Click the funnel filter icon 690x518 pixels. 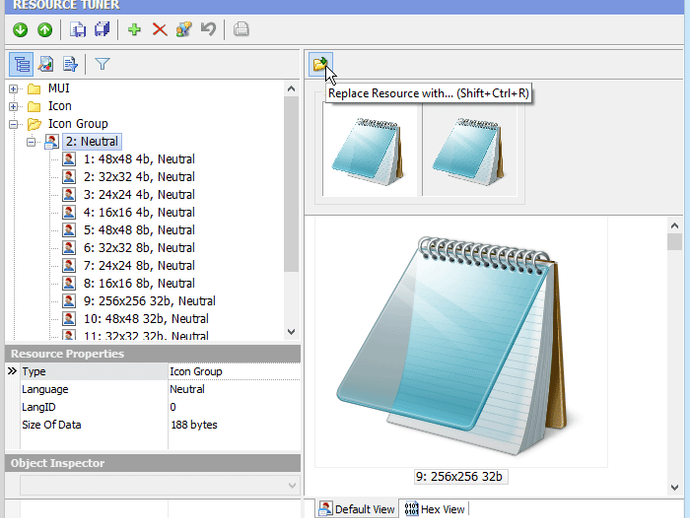102,64
